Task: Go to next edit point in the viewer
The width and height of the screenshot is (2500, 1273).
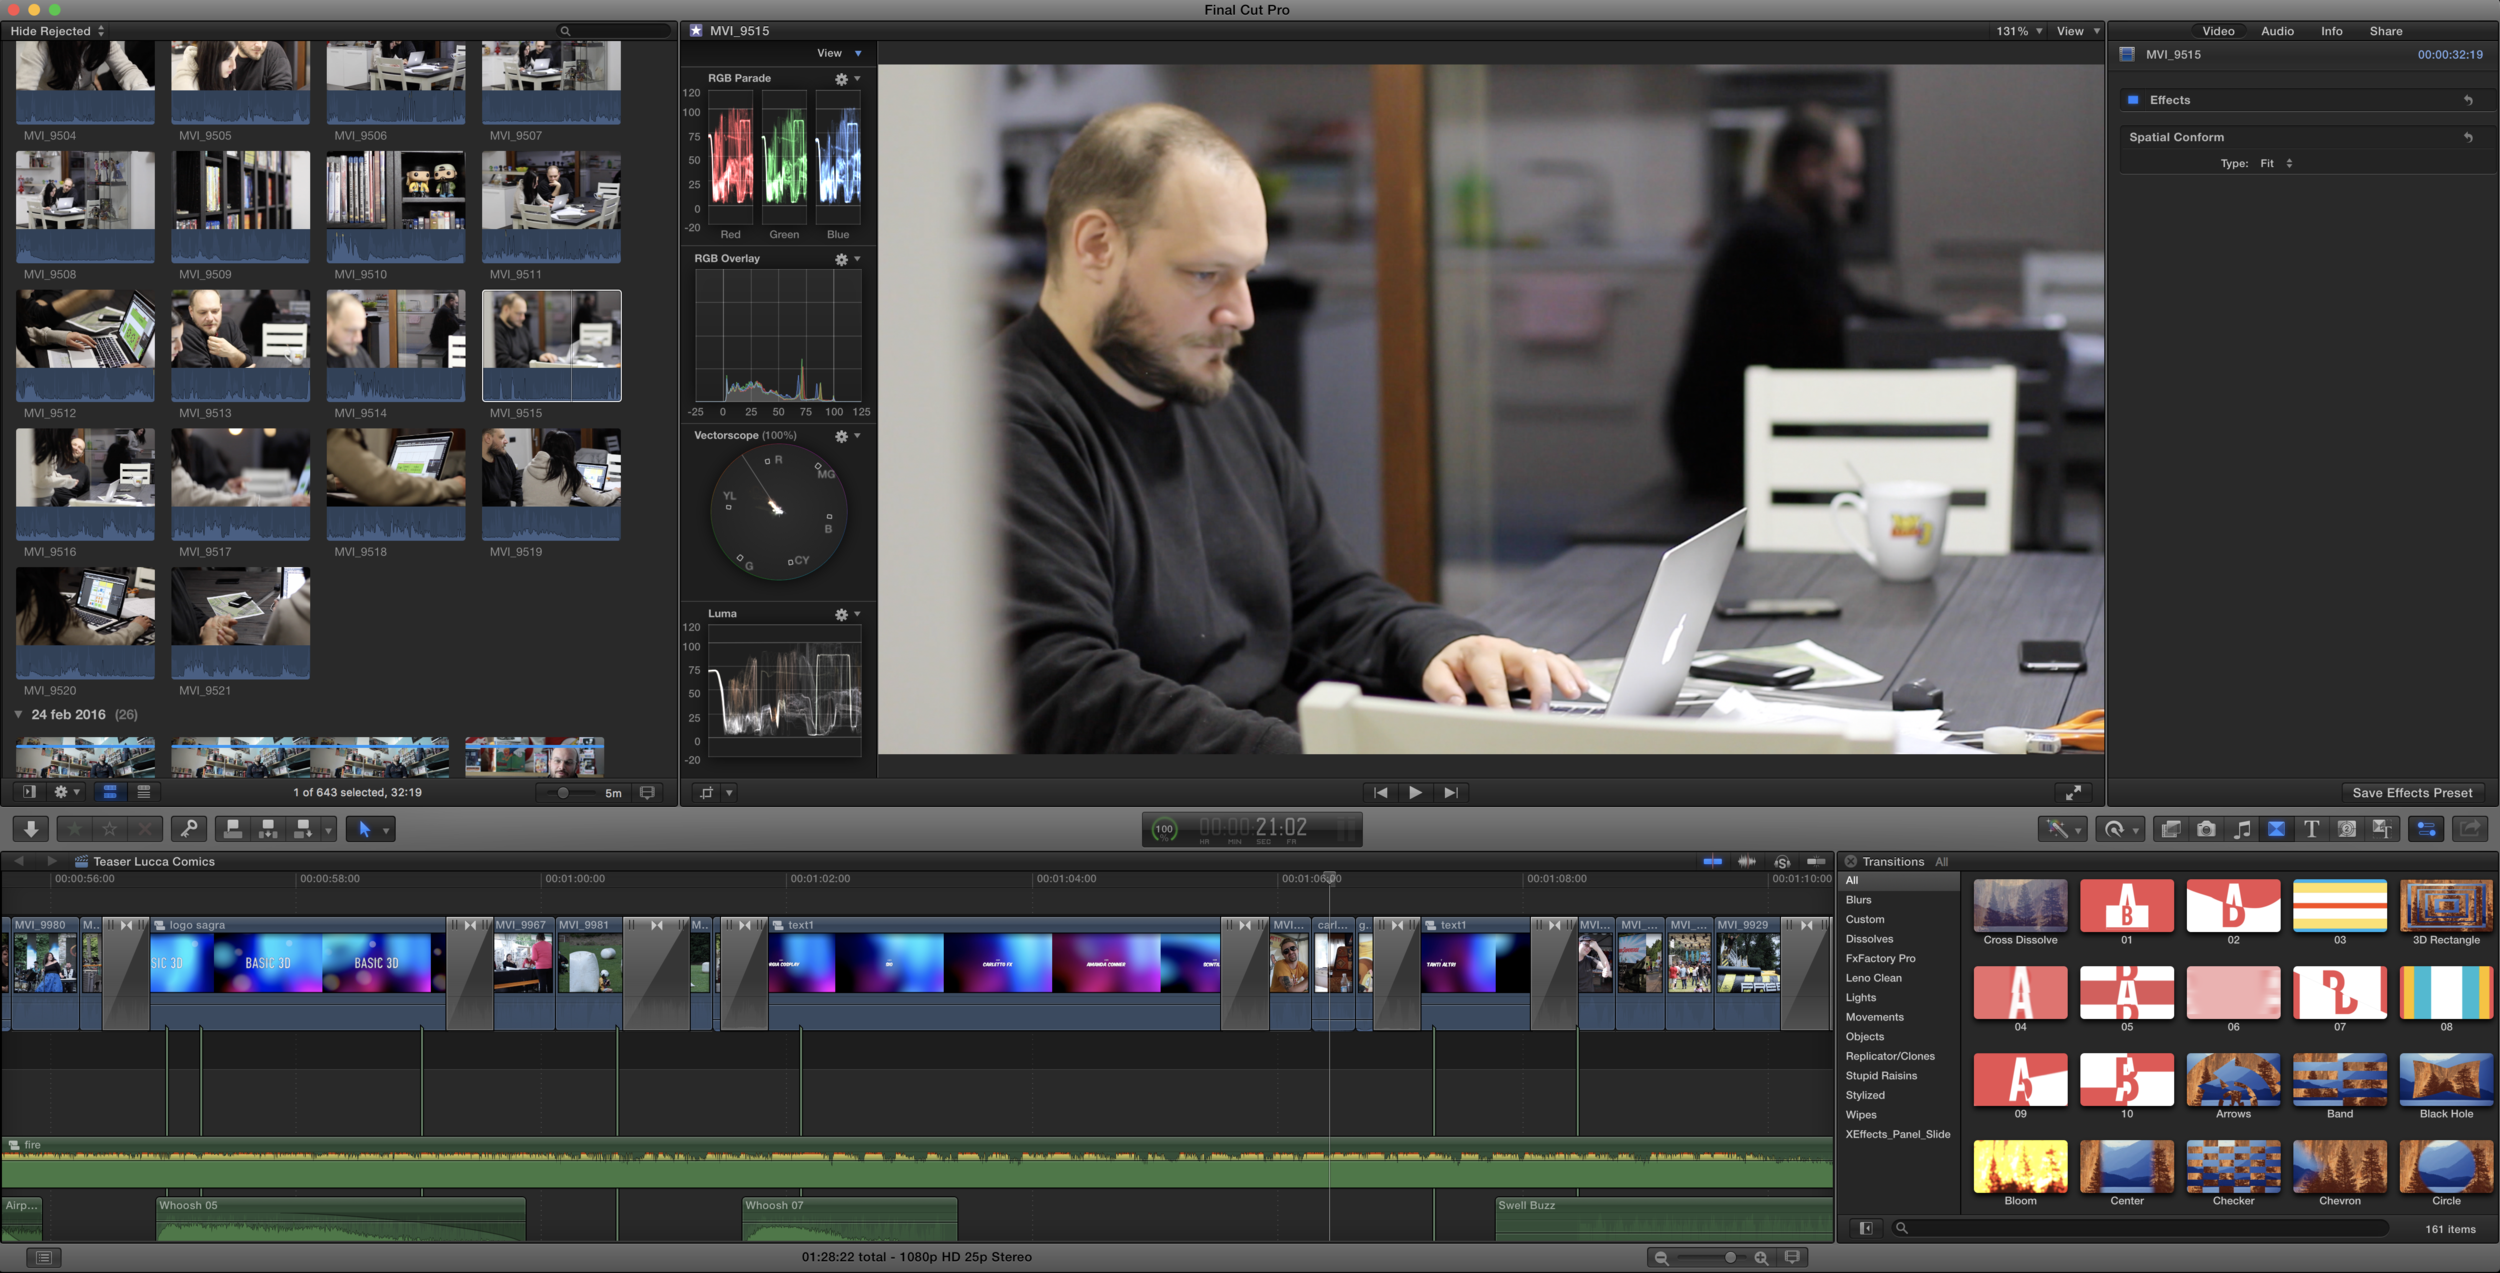Action: 1450,792
